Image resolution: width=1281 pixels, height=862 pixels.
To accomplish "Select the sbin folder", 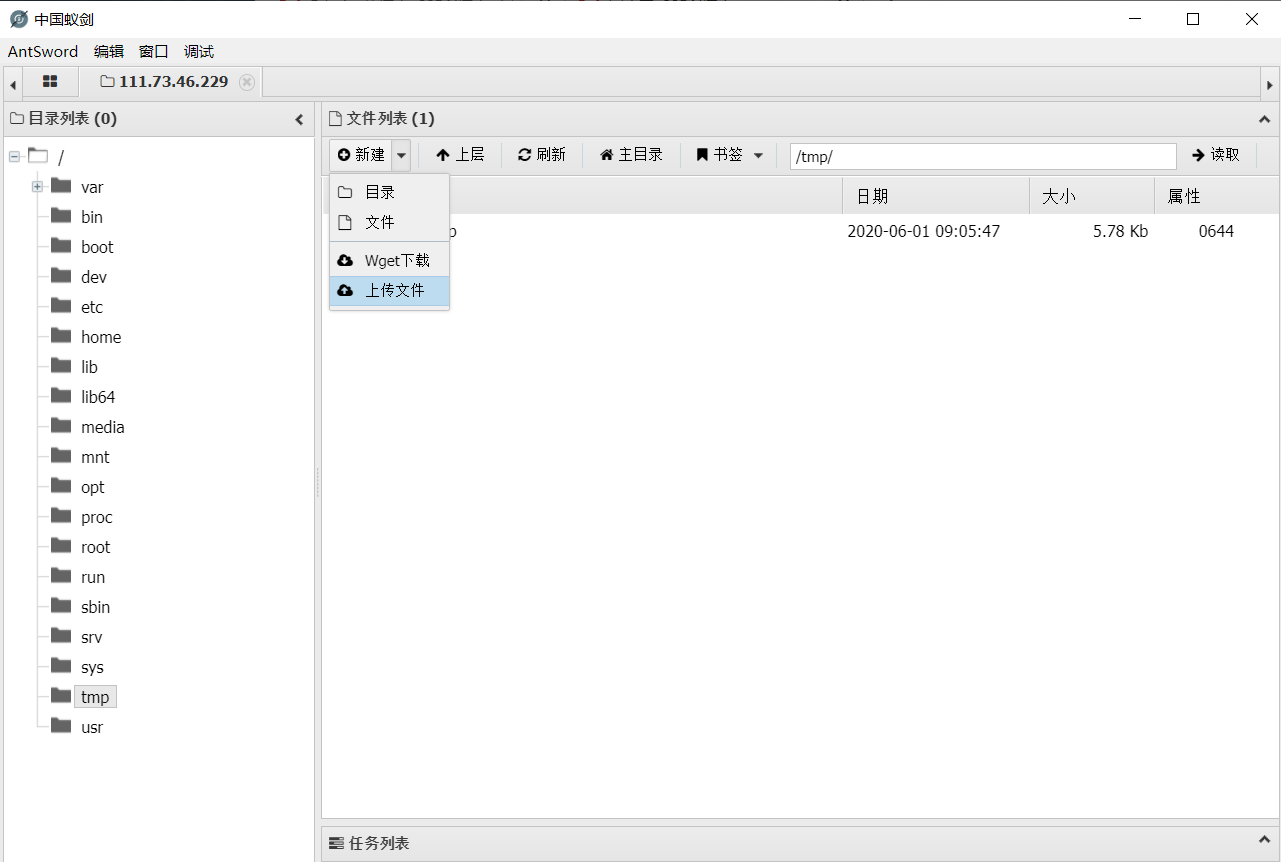I will coord(95,607).
